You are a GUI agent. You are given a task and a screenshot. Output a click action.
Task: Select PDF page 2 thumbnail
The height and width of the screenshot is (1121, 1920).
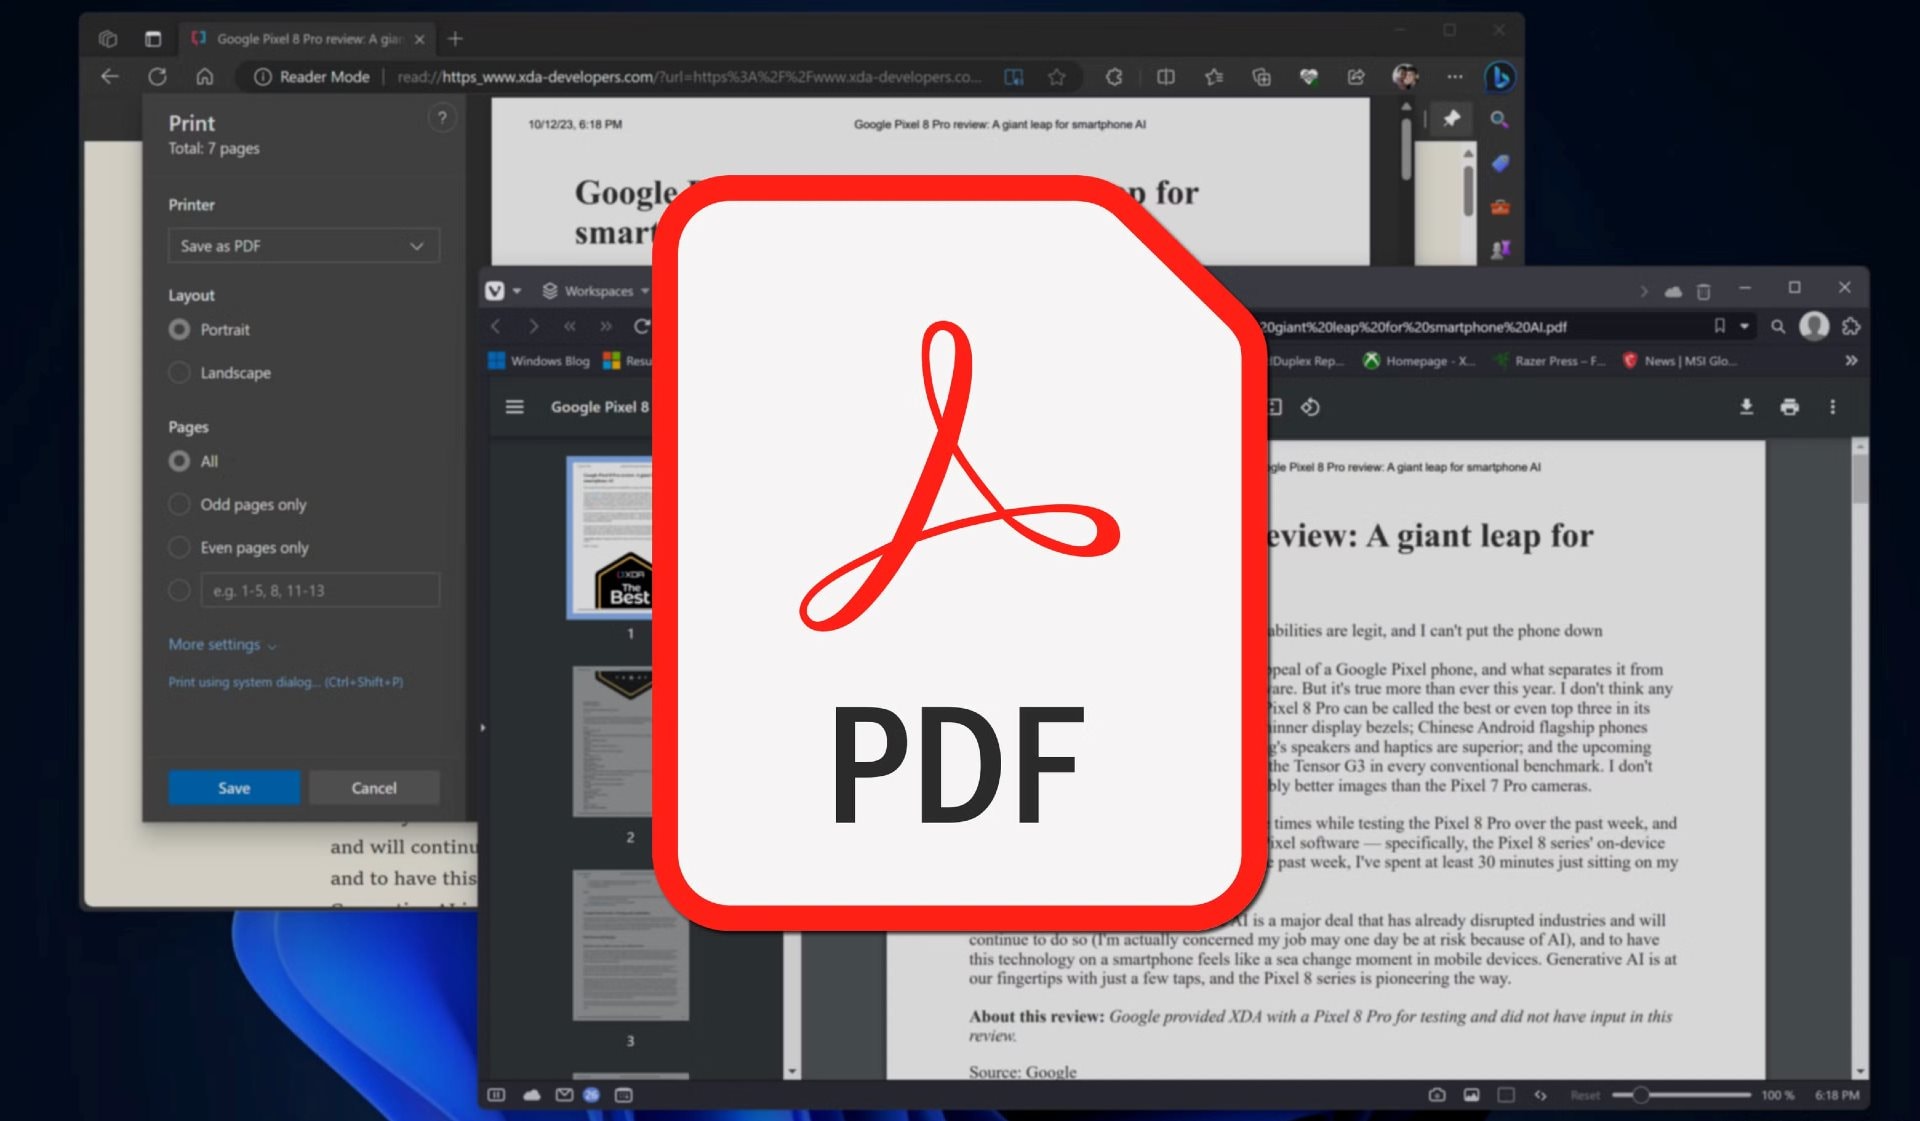613,742
